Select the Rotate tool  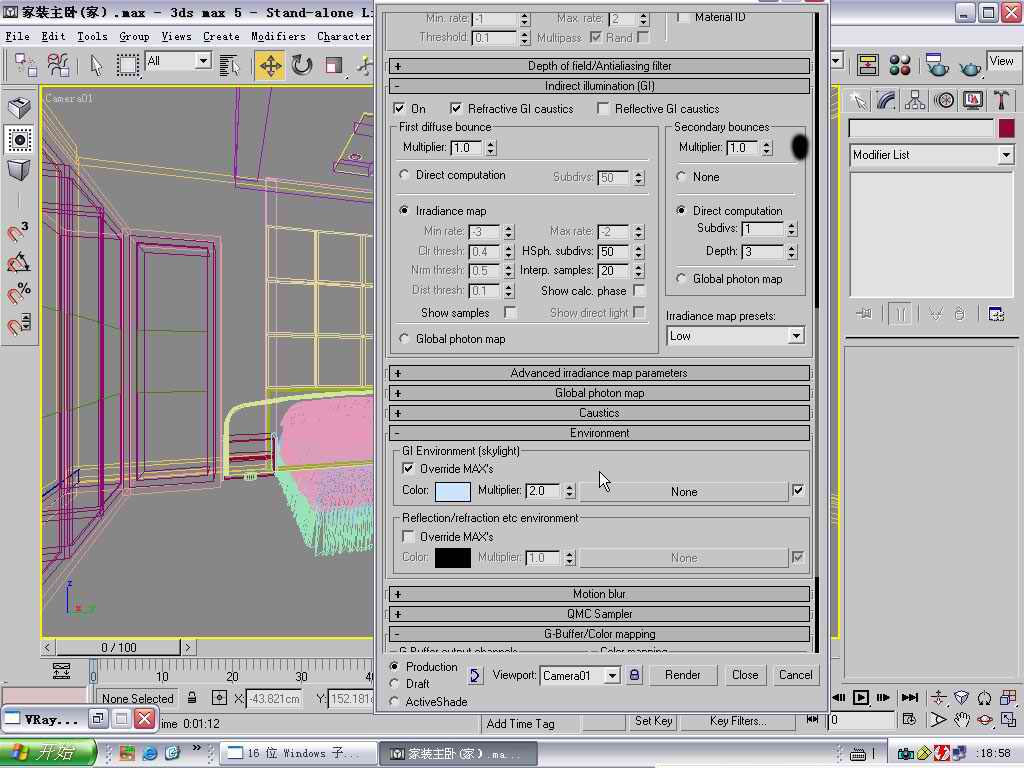point(302,66)
